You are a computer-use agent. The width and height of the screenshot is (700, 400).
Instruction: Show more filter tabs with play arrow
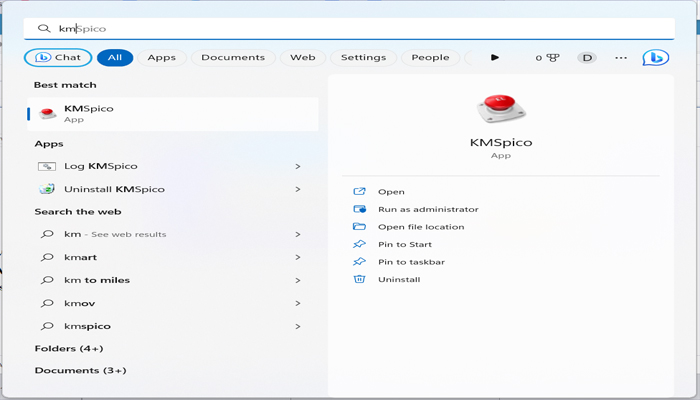494,58
